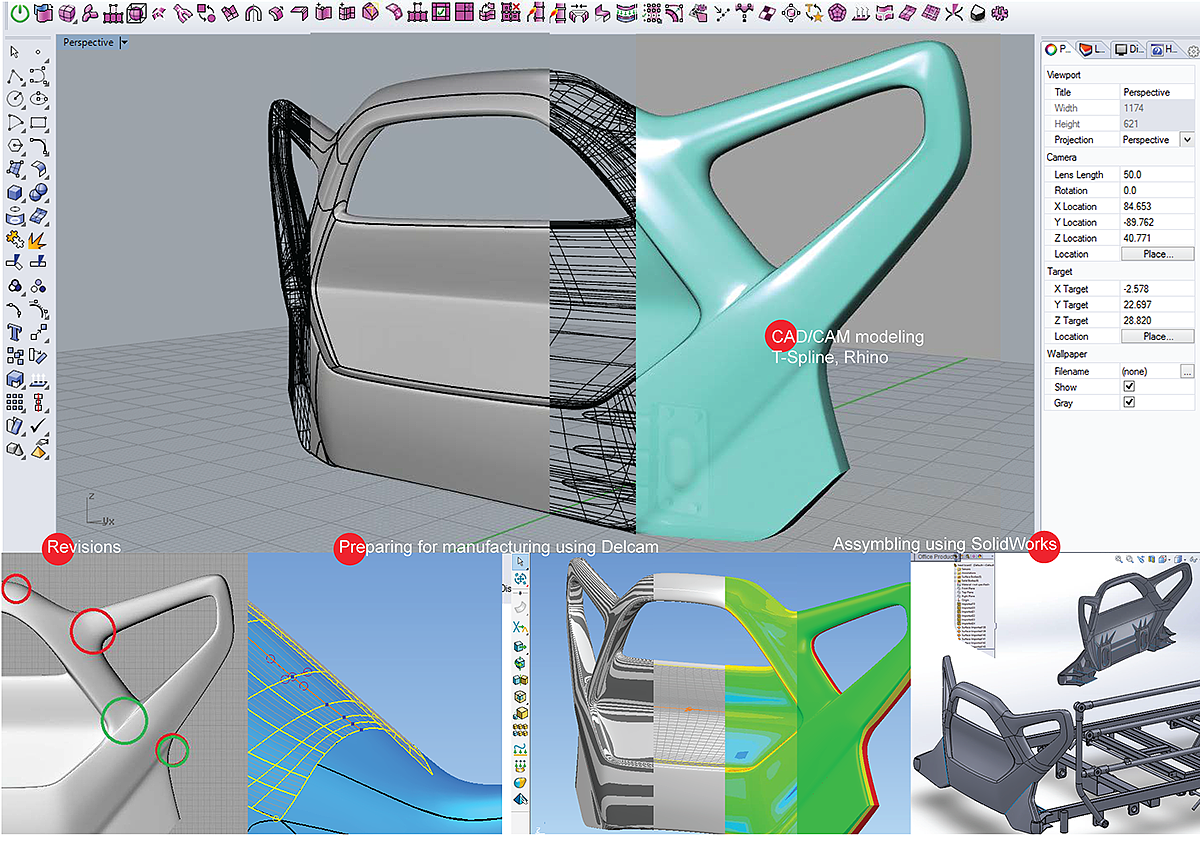This screenshot has height=849, width=1200.
Task: Open the Perspective viewport title menu arrow
Action: point(124,43)
